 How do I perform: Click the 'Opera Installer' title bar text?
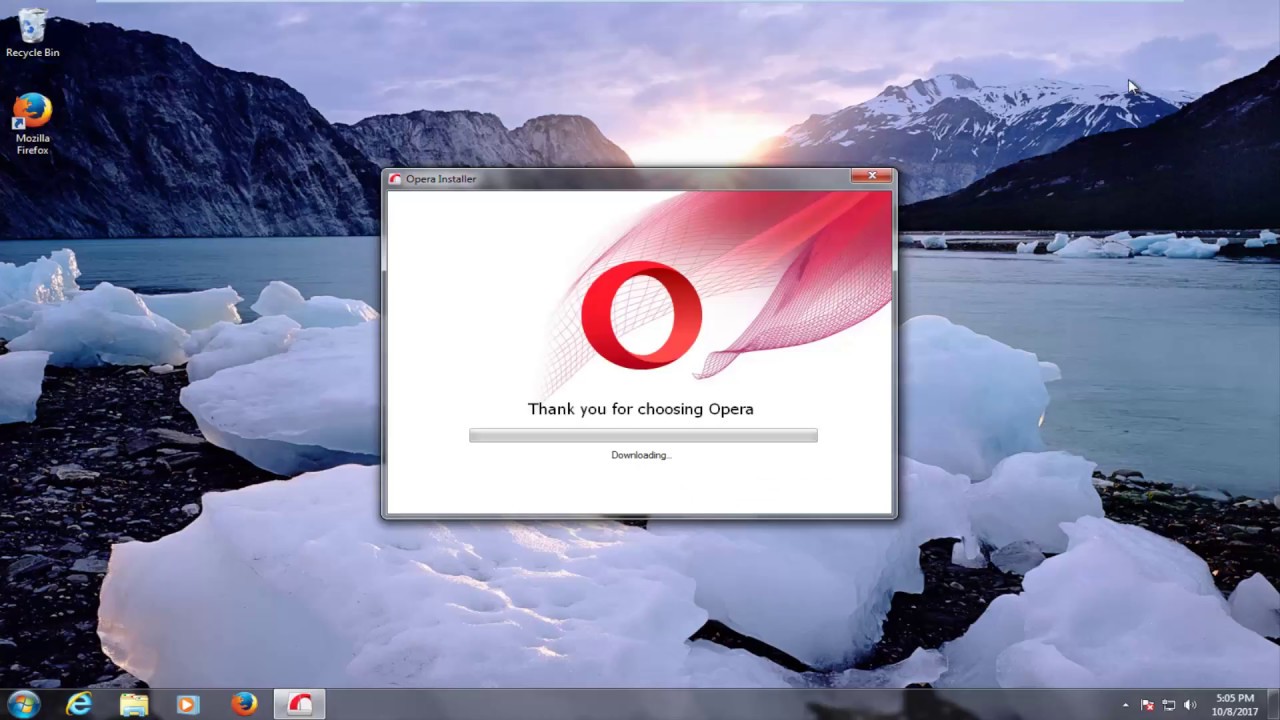tap(441, 179)
